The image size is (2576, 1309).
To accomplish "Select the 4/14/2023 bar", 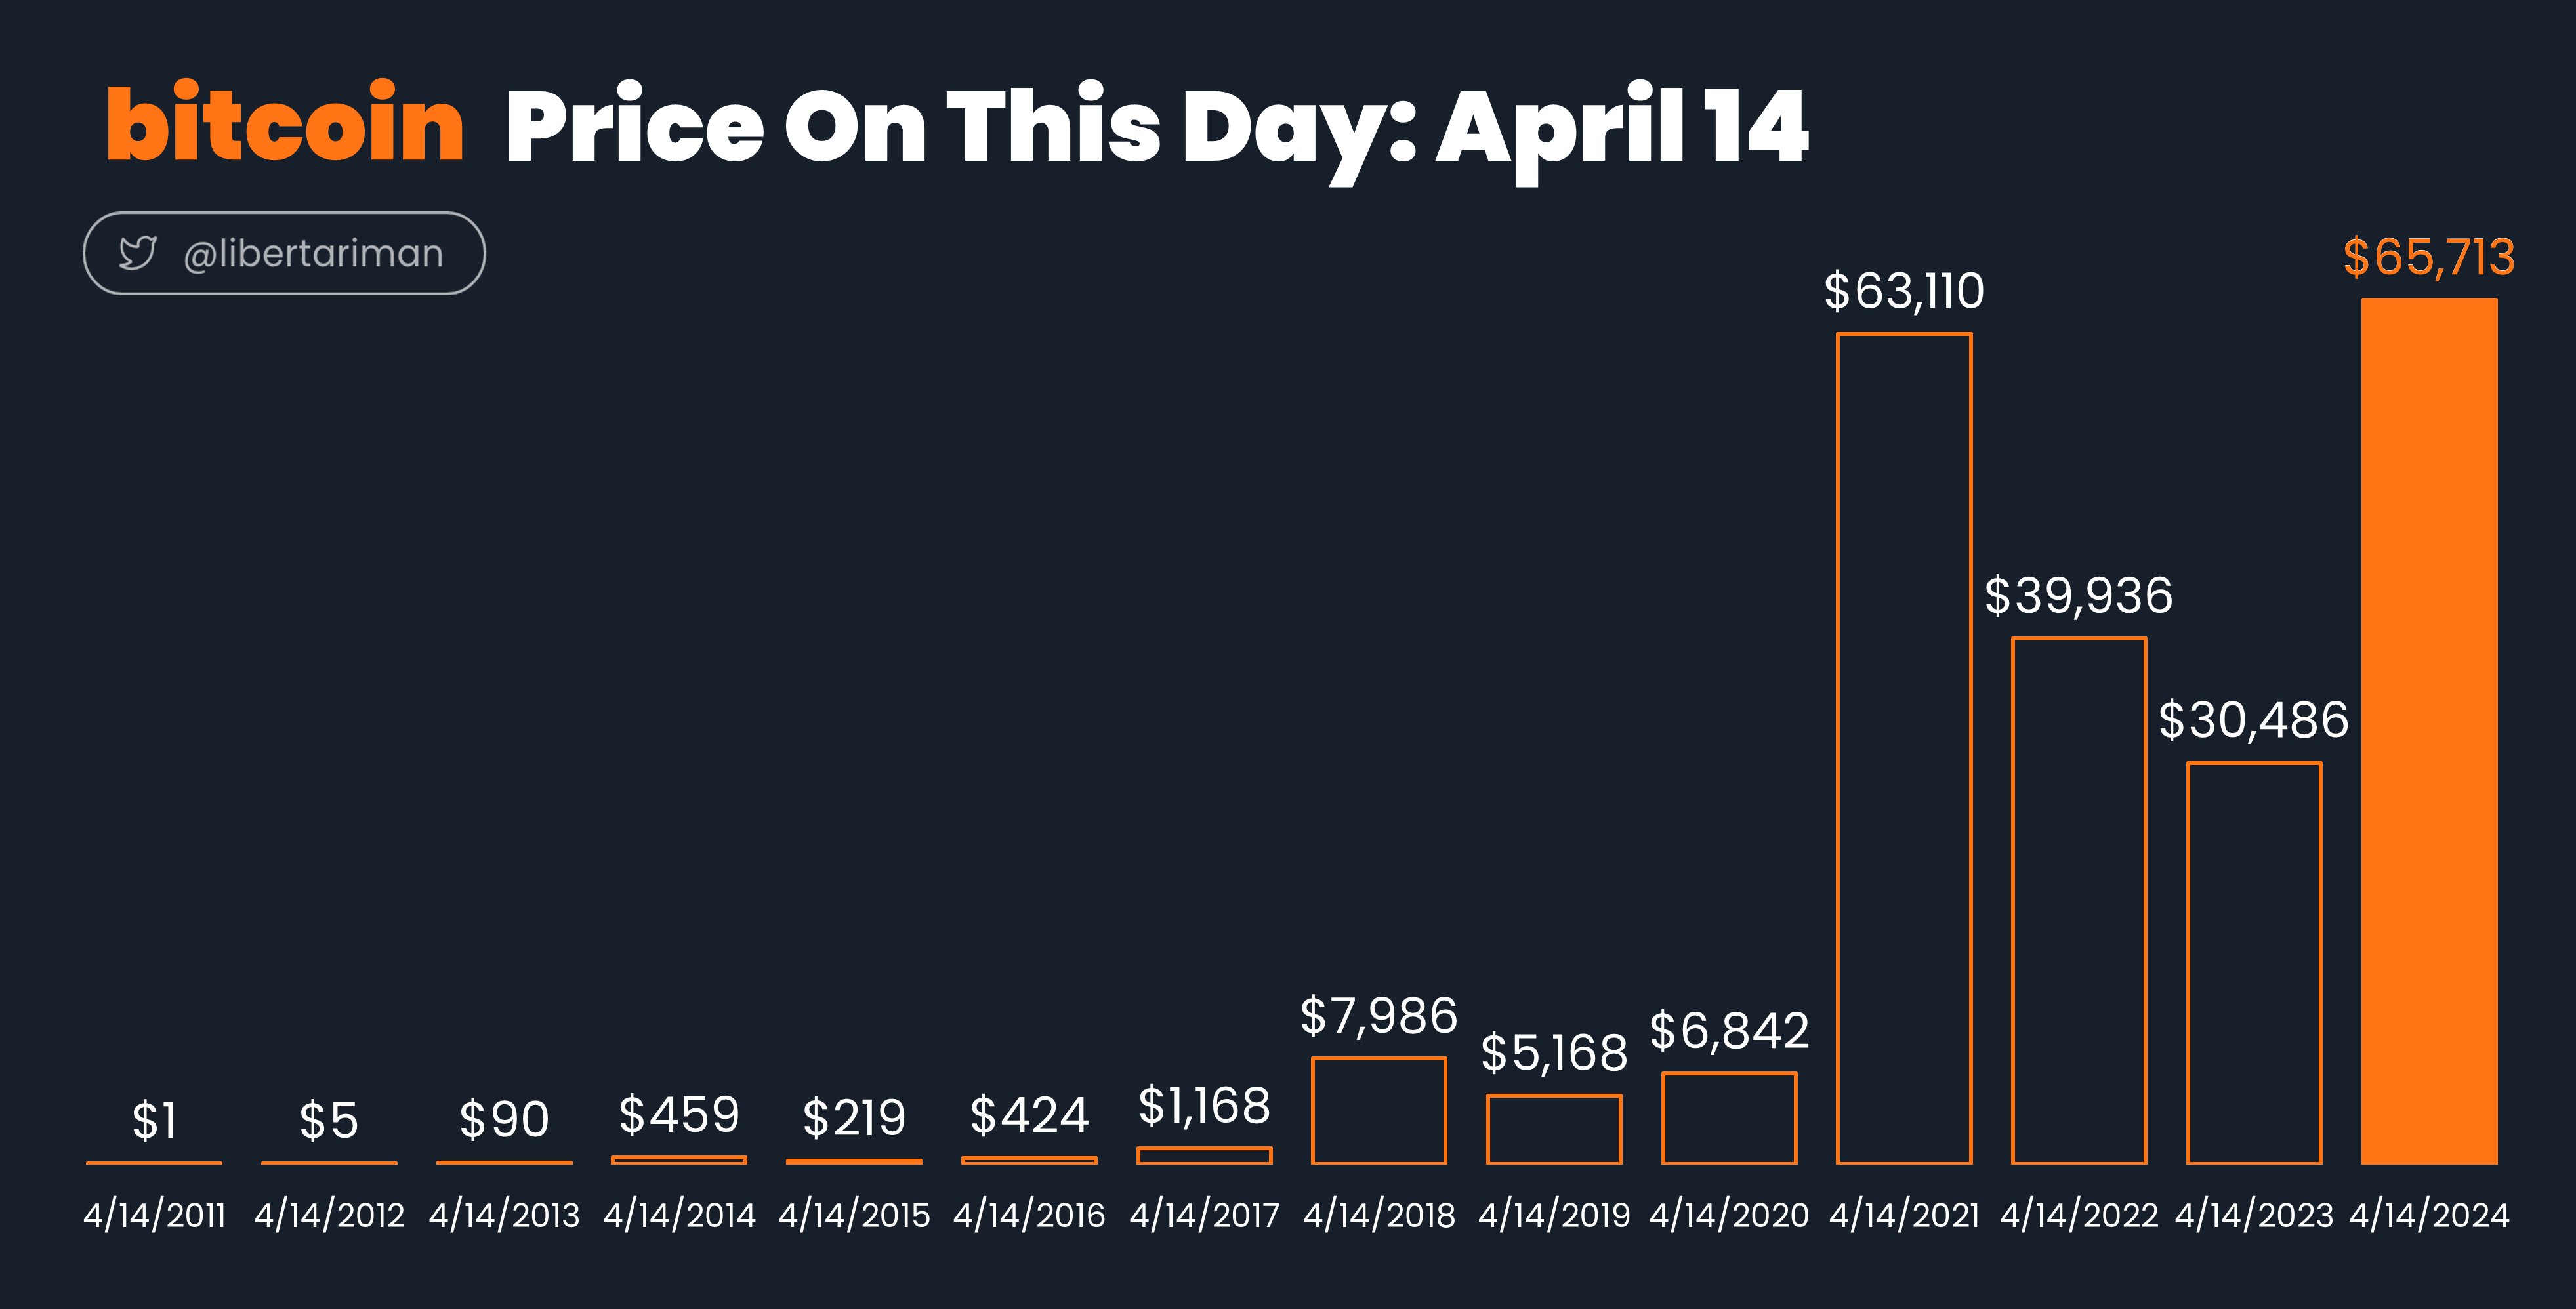I will 2254,963.
